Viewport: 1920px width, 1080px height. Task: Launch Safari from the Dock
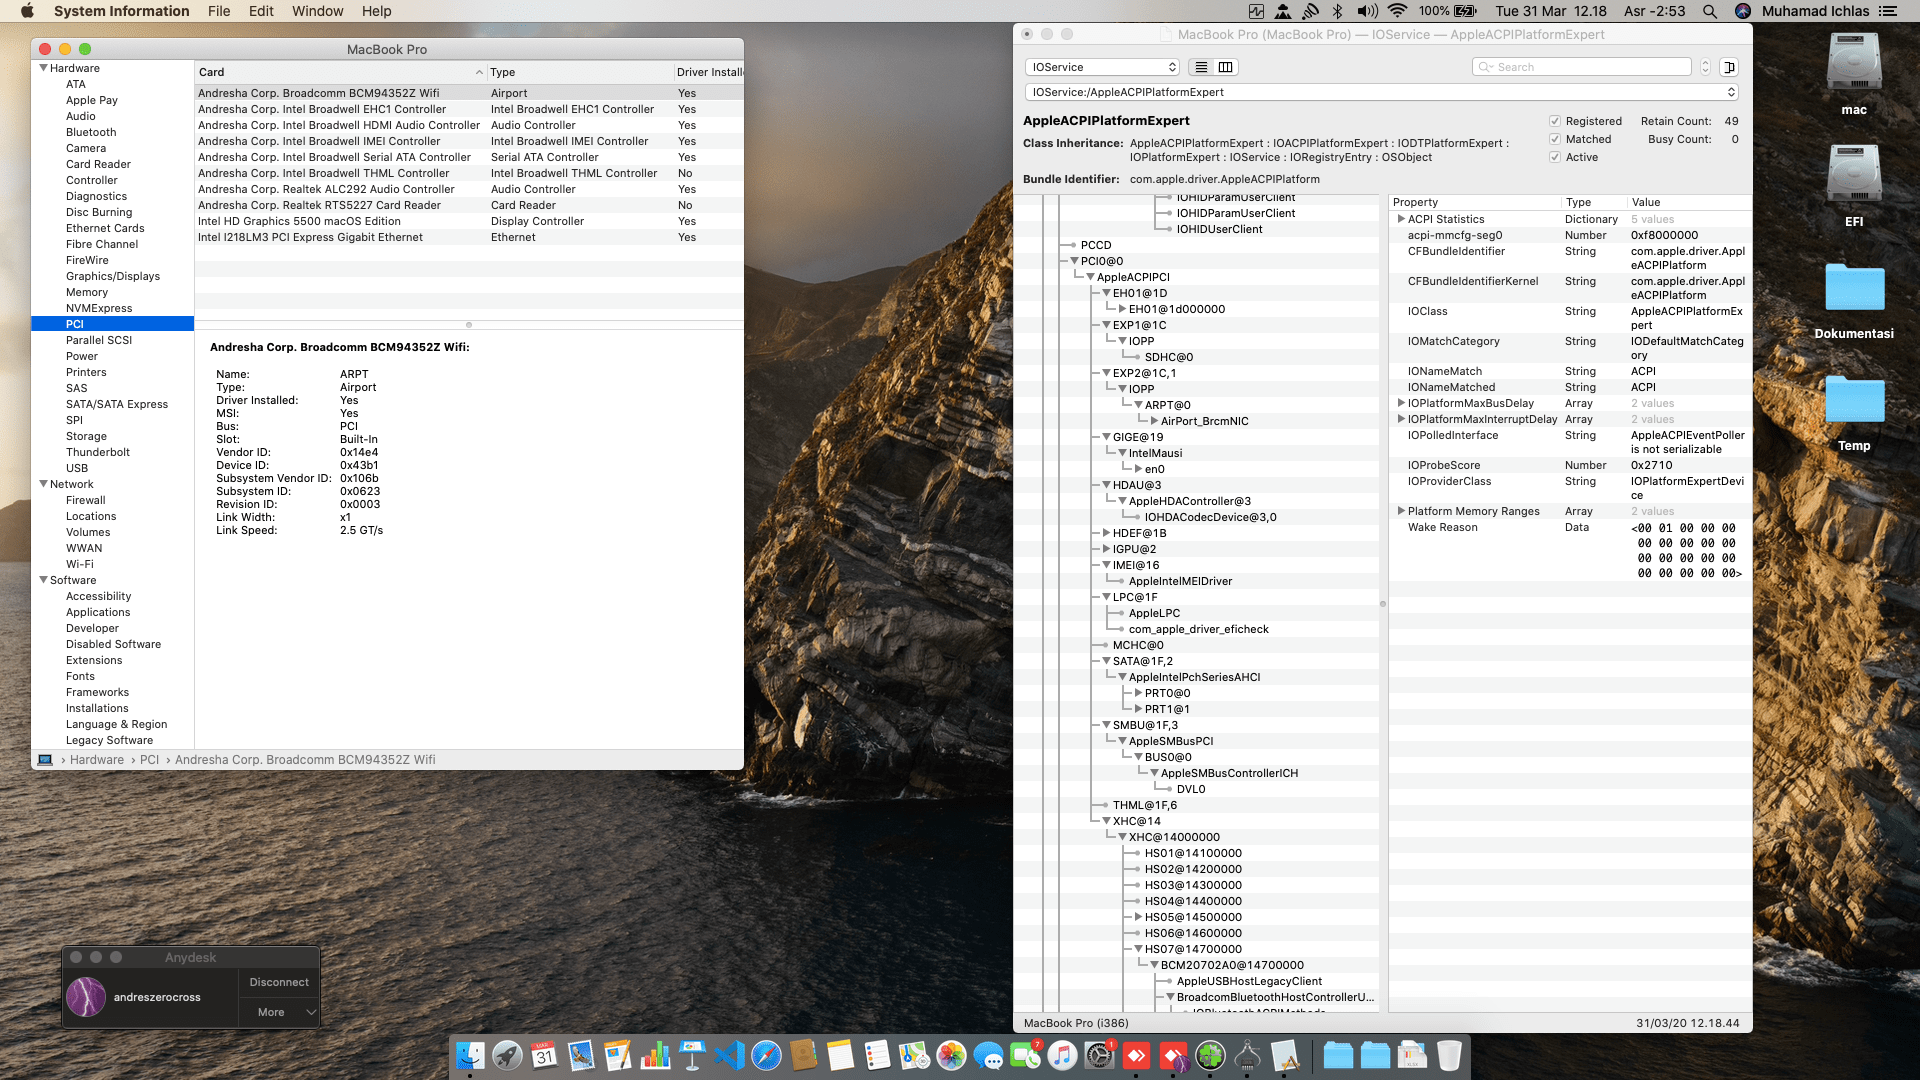tap(766, 1055)
